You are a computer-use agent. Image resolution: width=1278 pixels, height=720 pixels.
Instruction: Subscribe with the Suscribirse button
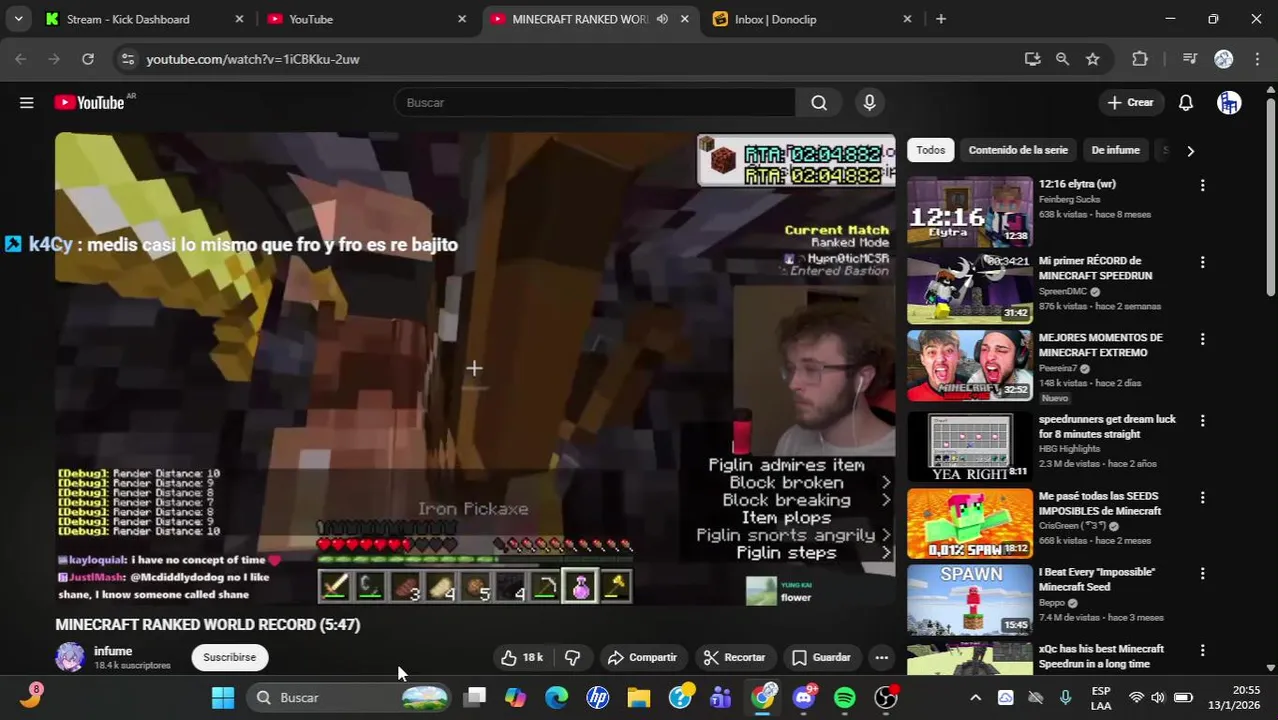click(229, 657)
